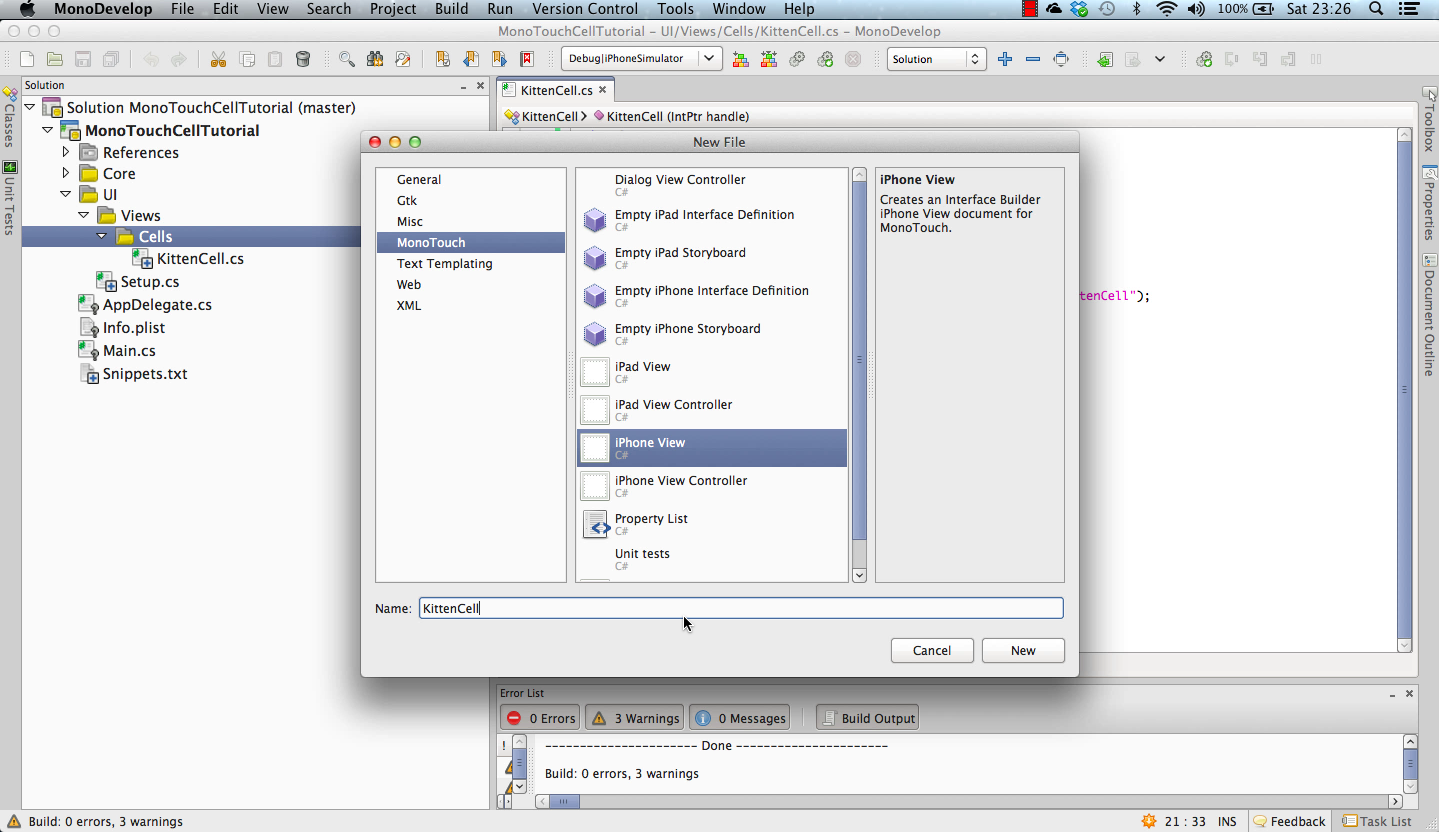Click the Toggle Bookmark toolbar icon
The height and width of the screenshot is (833, 1439).
click(443, 59)
